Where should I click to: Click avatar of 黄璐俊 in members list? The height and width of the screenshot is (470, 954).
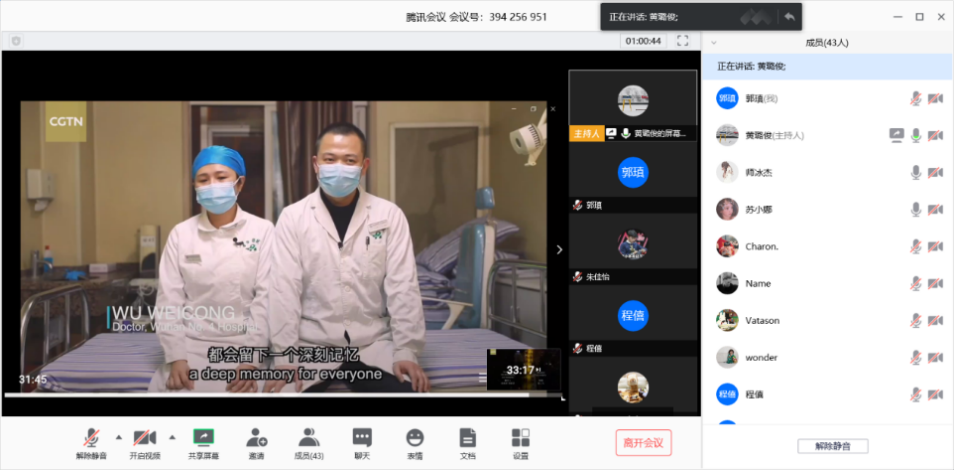727,135
